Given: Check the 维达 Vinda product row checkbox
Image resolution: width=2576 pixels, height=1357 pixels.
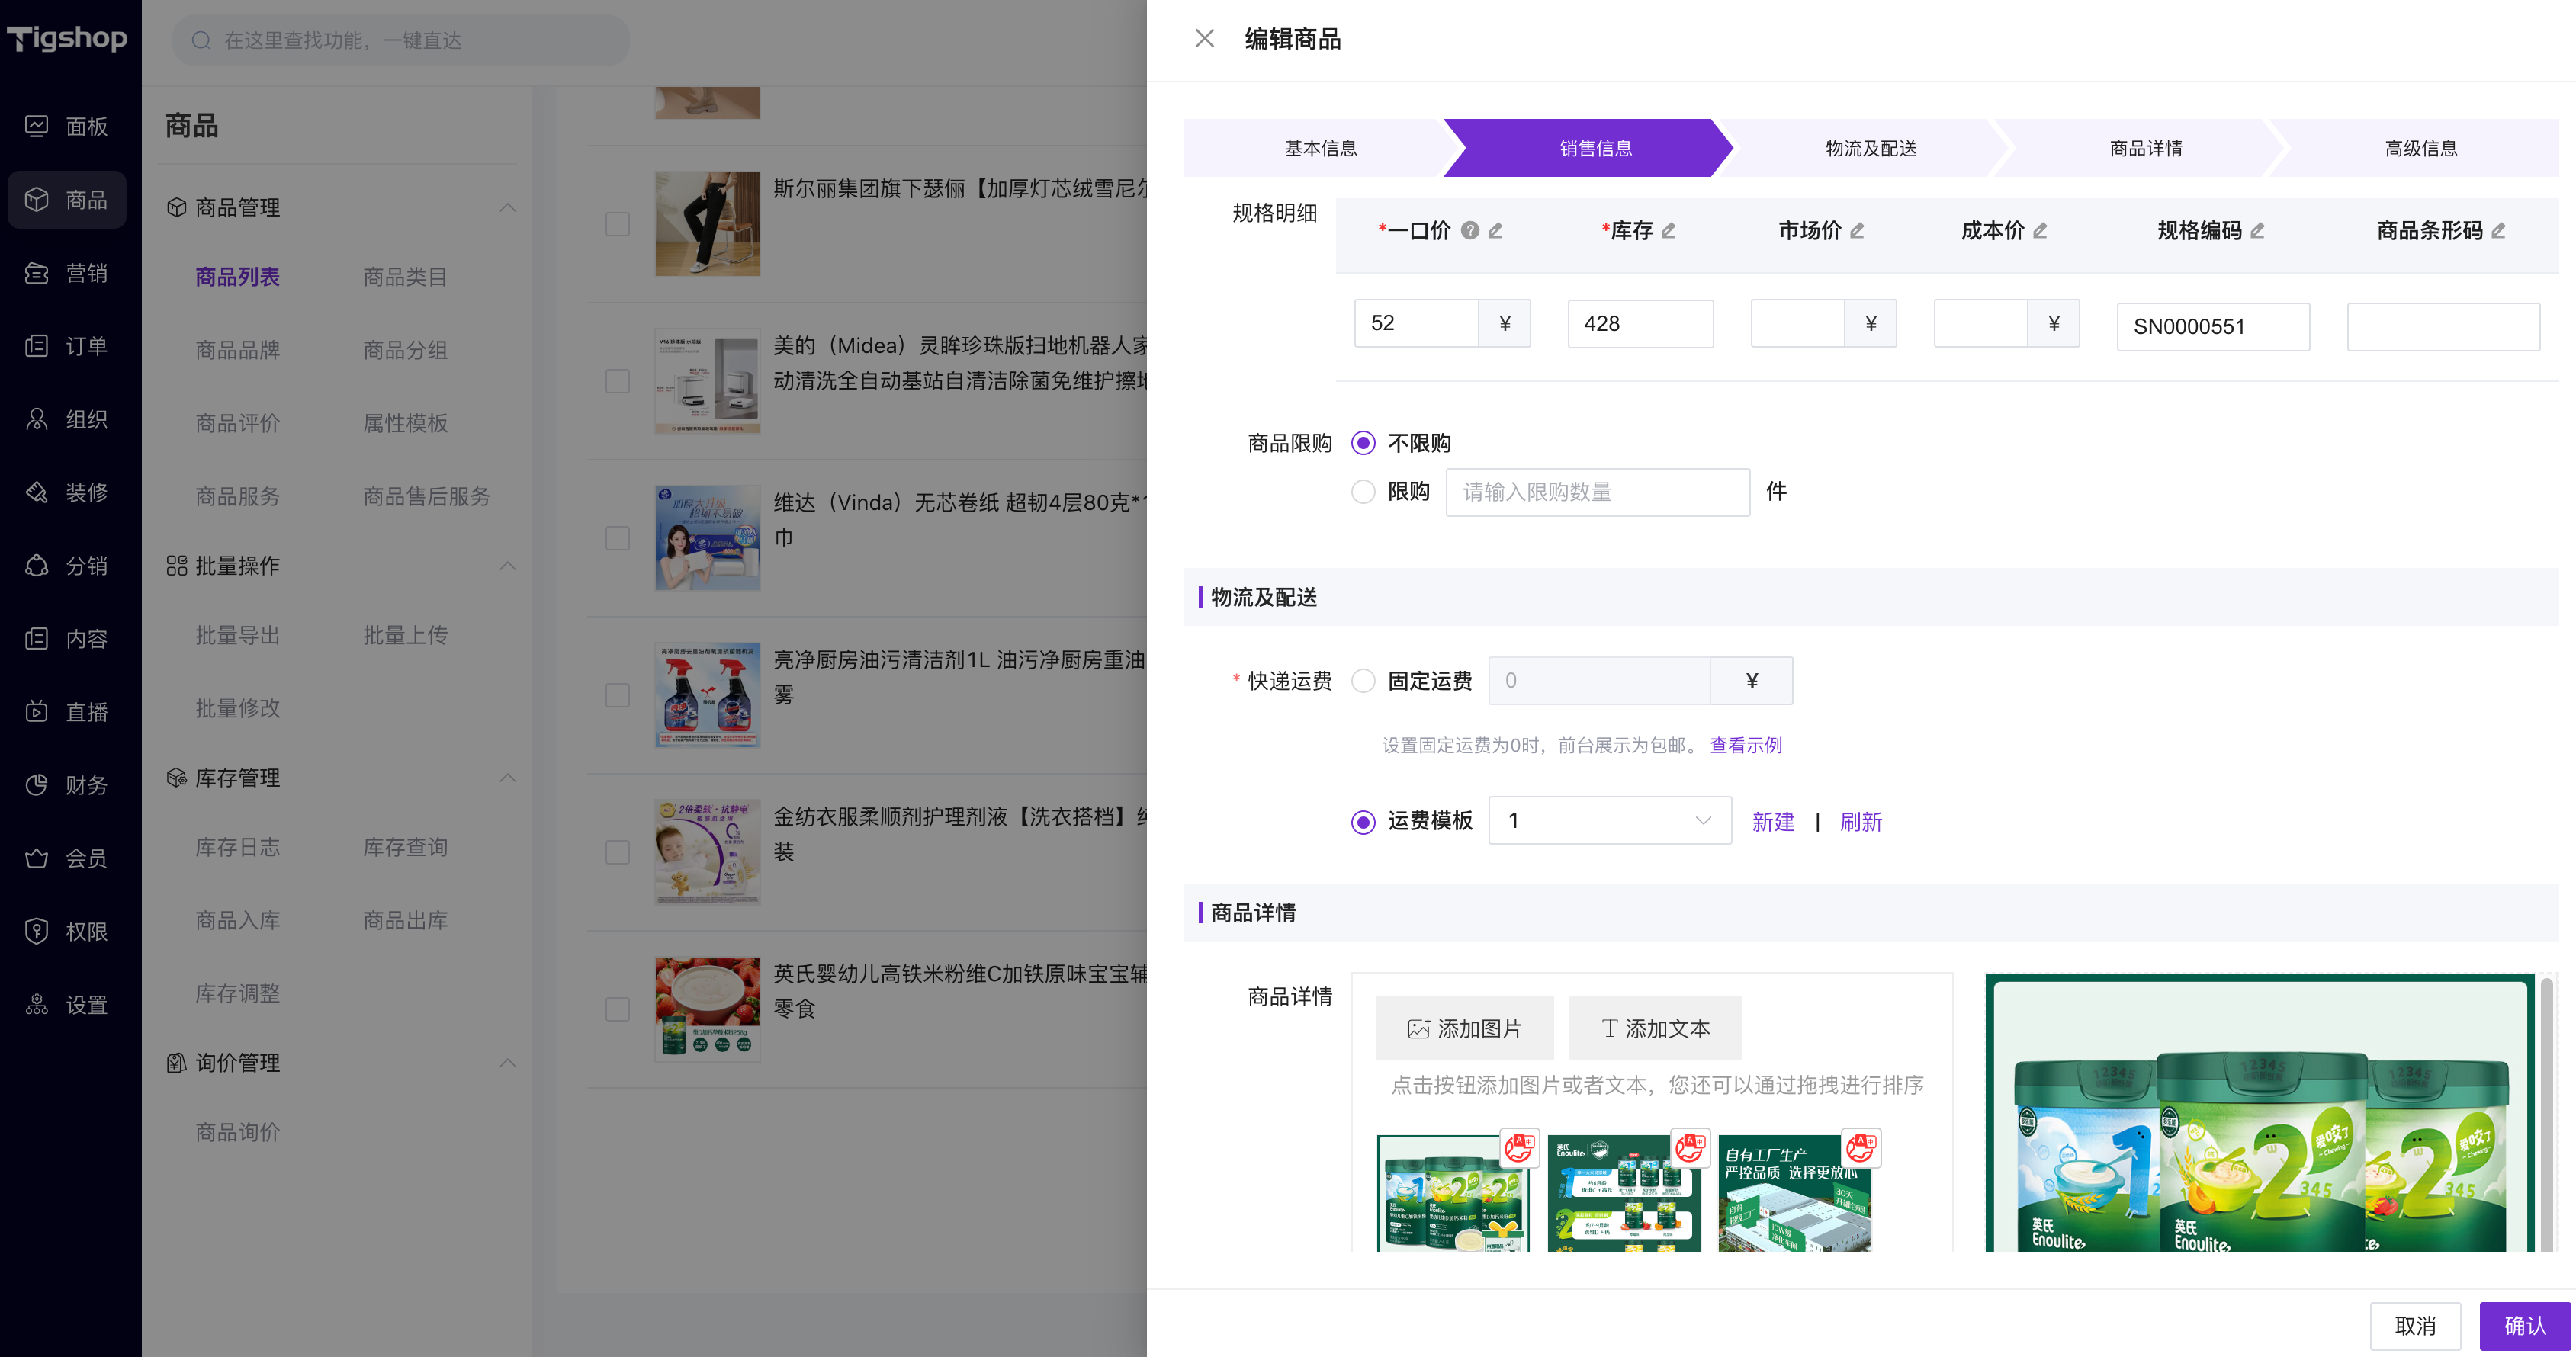Looking at the screenshot, I should pos(618,538).
